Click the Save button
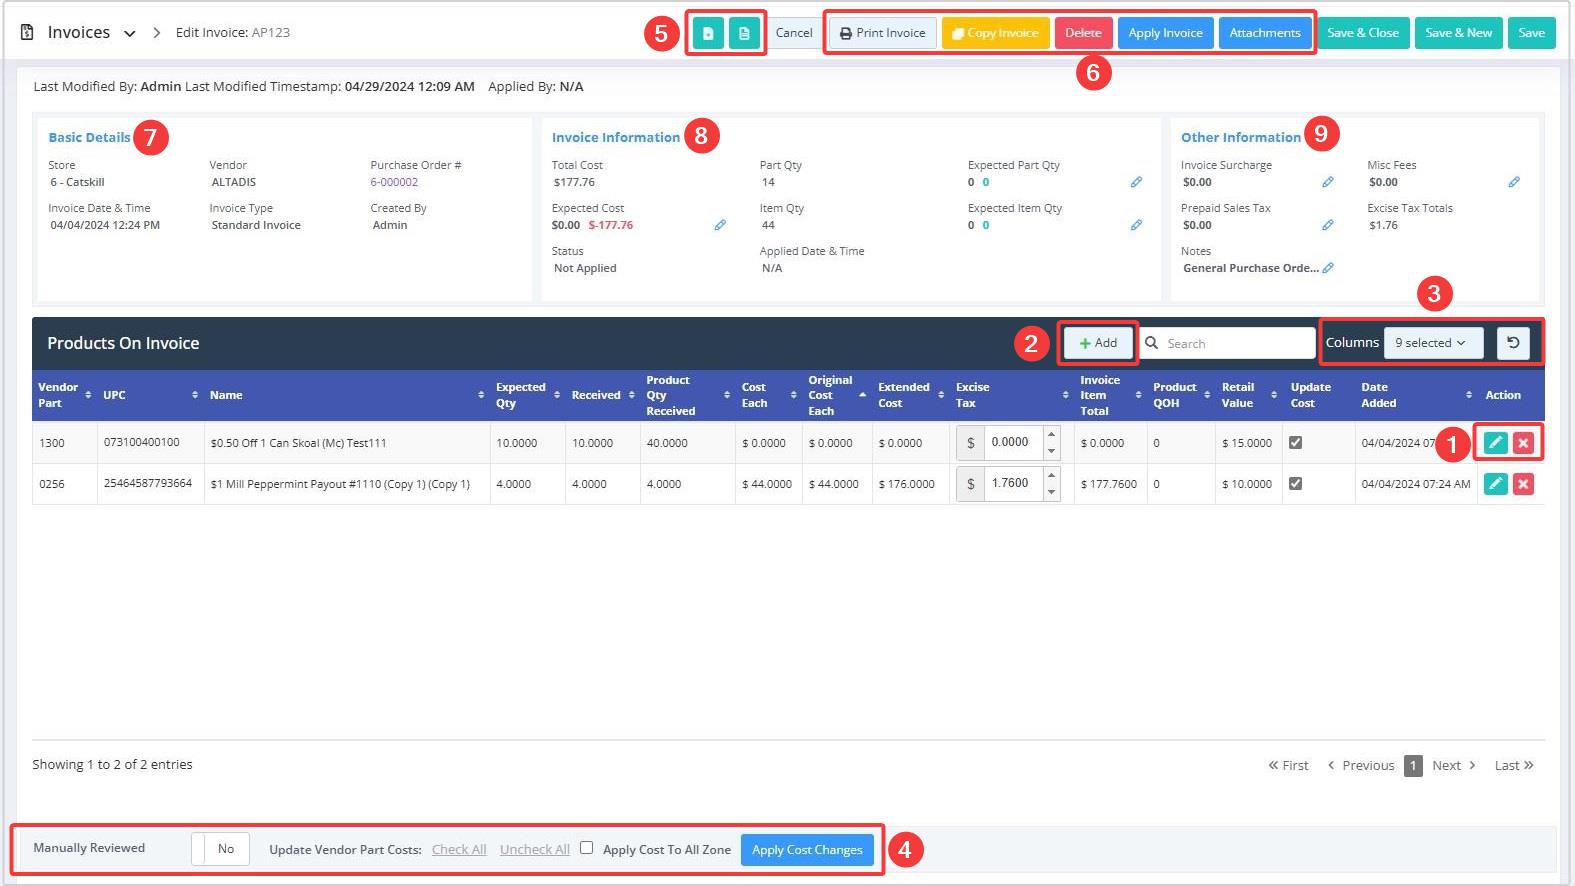The height and width of the screenshot is (886, 1575). [x=1532, y=33]
